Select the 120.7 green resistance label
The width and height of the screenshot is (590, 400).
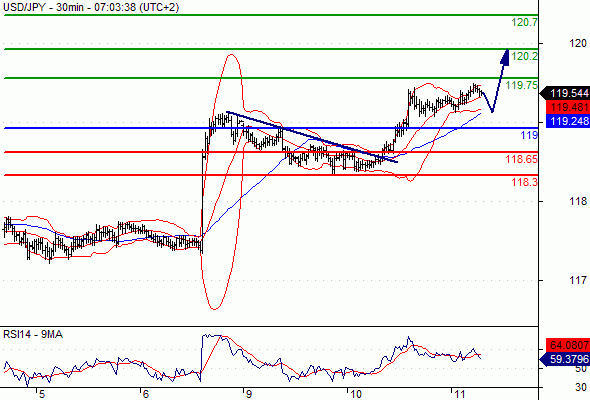[x=525, y=23]
